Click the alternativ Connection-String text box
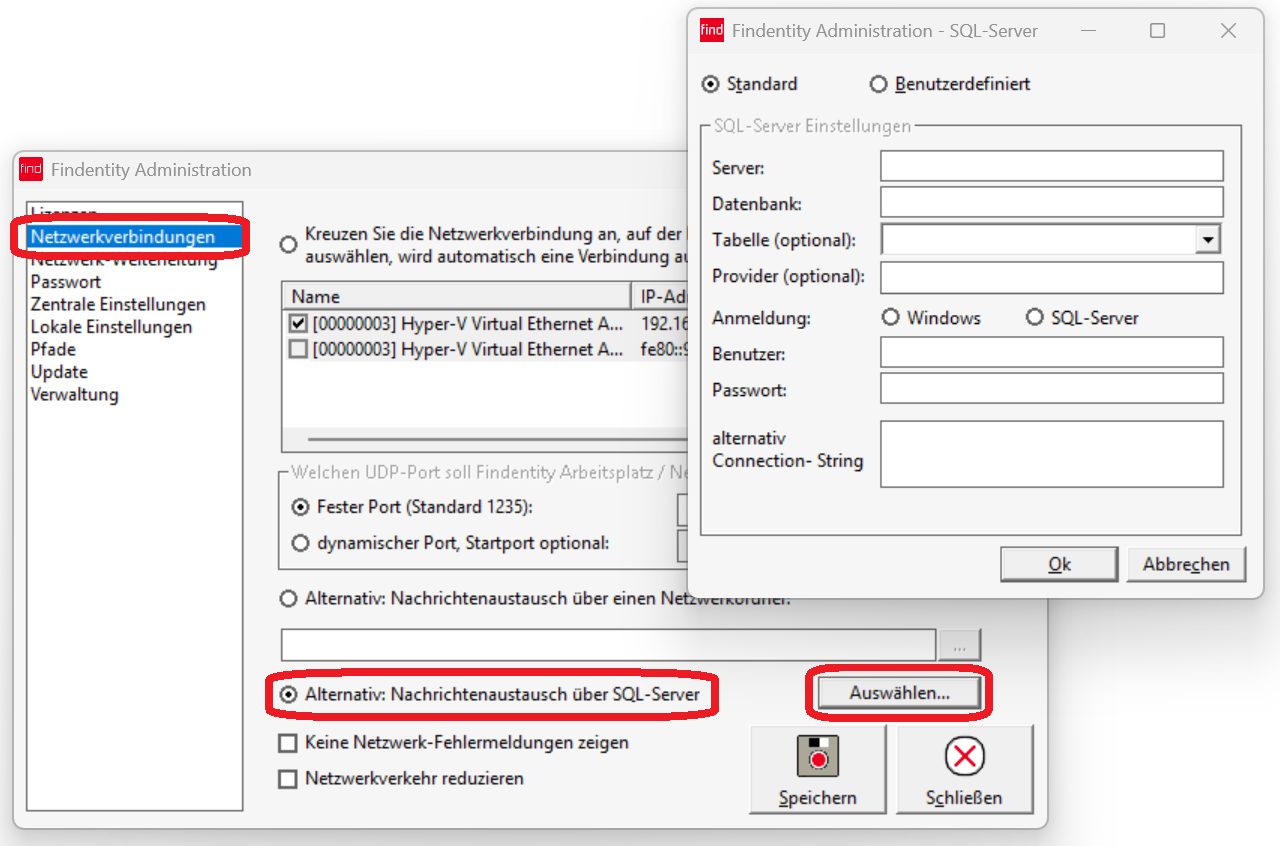The image size is (1280, 846). pos(1052,454)
